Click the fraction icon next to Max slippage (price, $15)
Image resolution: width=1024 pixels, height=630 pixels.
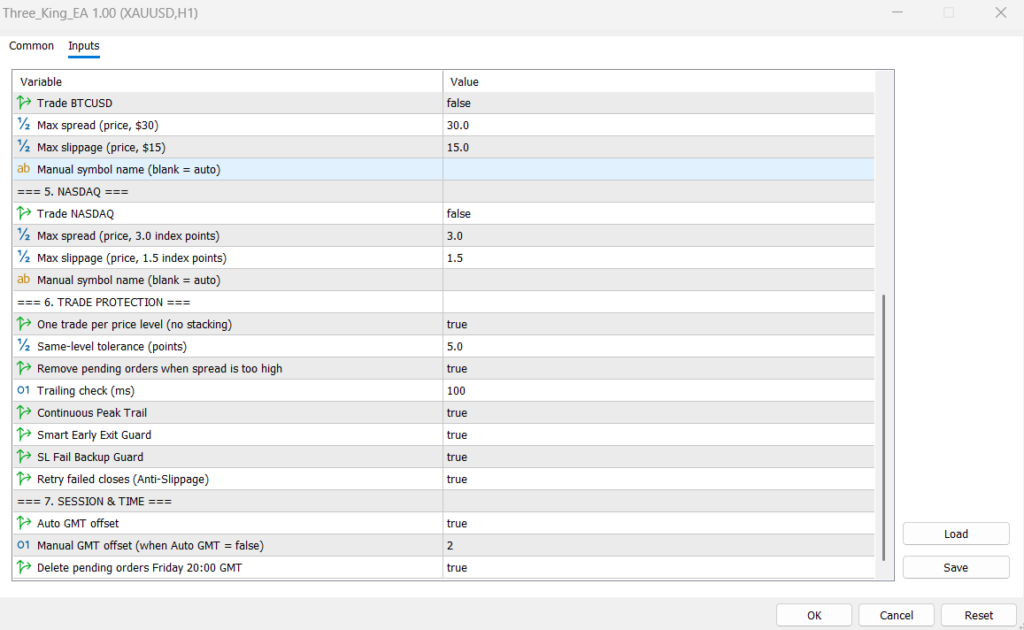pos(24,147)
